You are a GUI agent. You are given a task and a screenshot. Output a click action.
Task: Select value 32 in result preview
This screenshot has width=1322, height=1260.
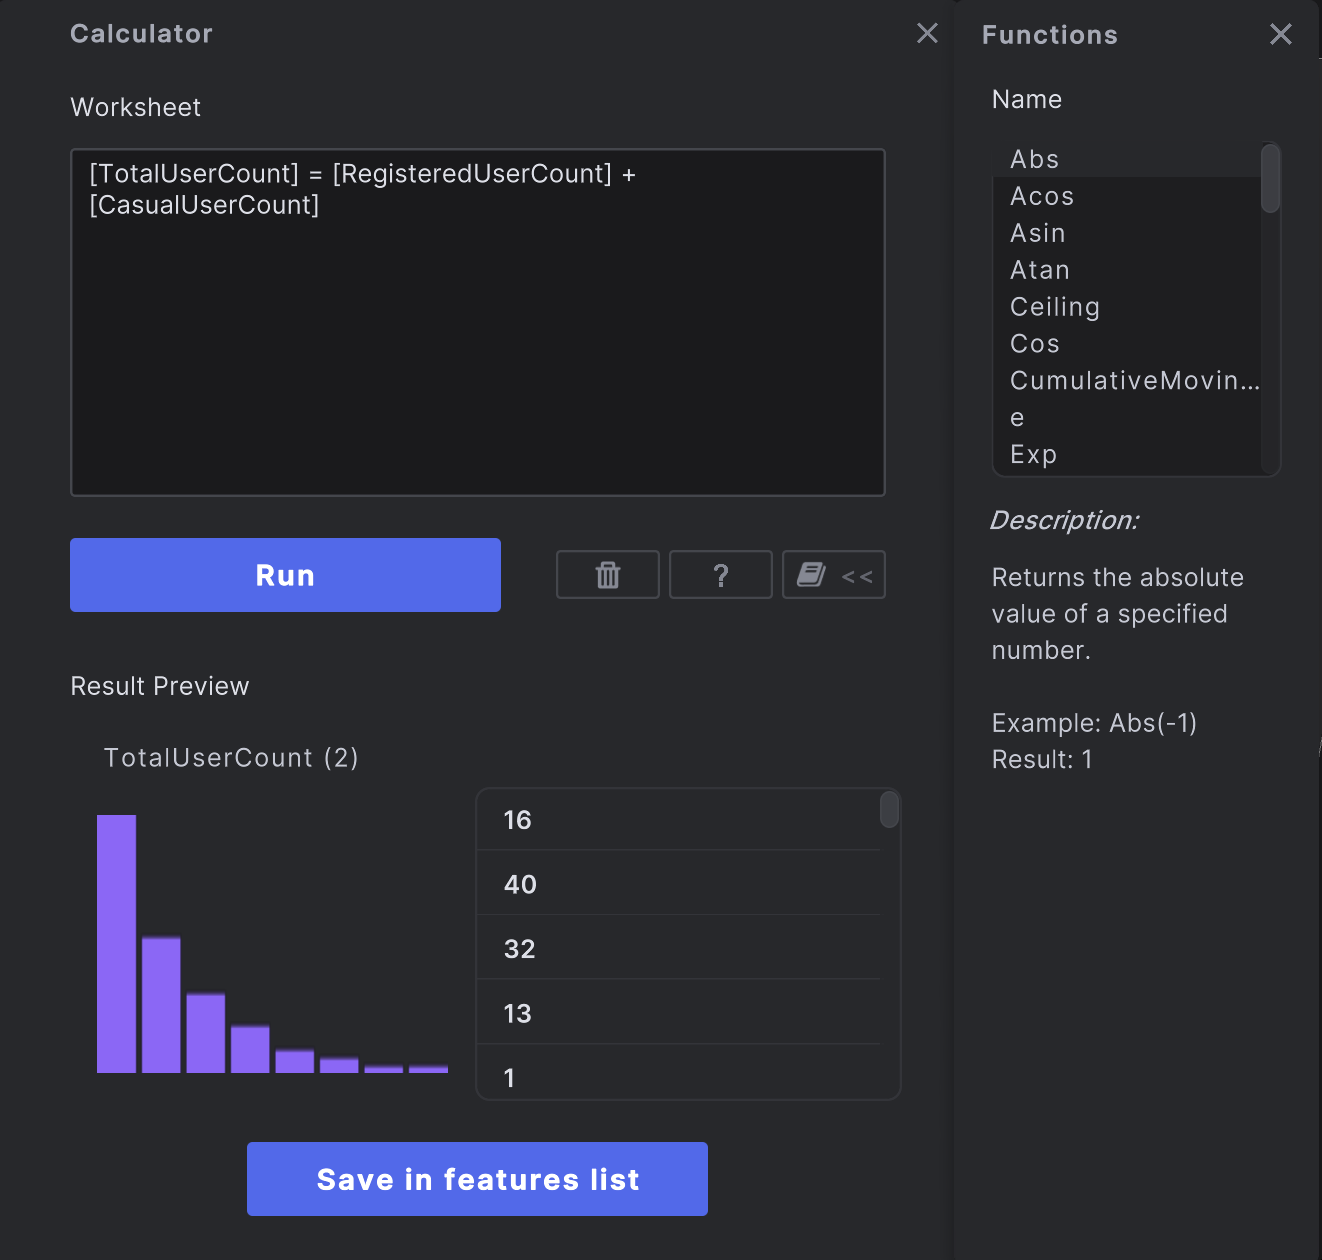(x=678, y=948)
